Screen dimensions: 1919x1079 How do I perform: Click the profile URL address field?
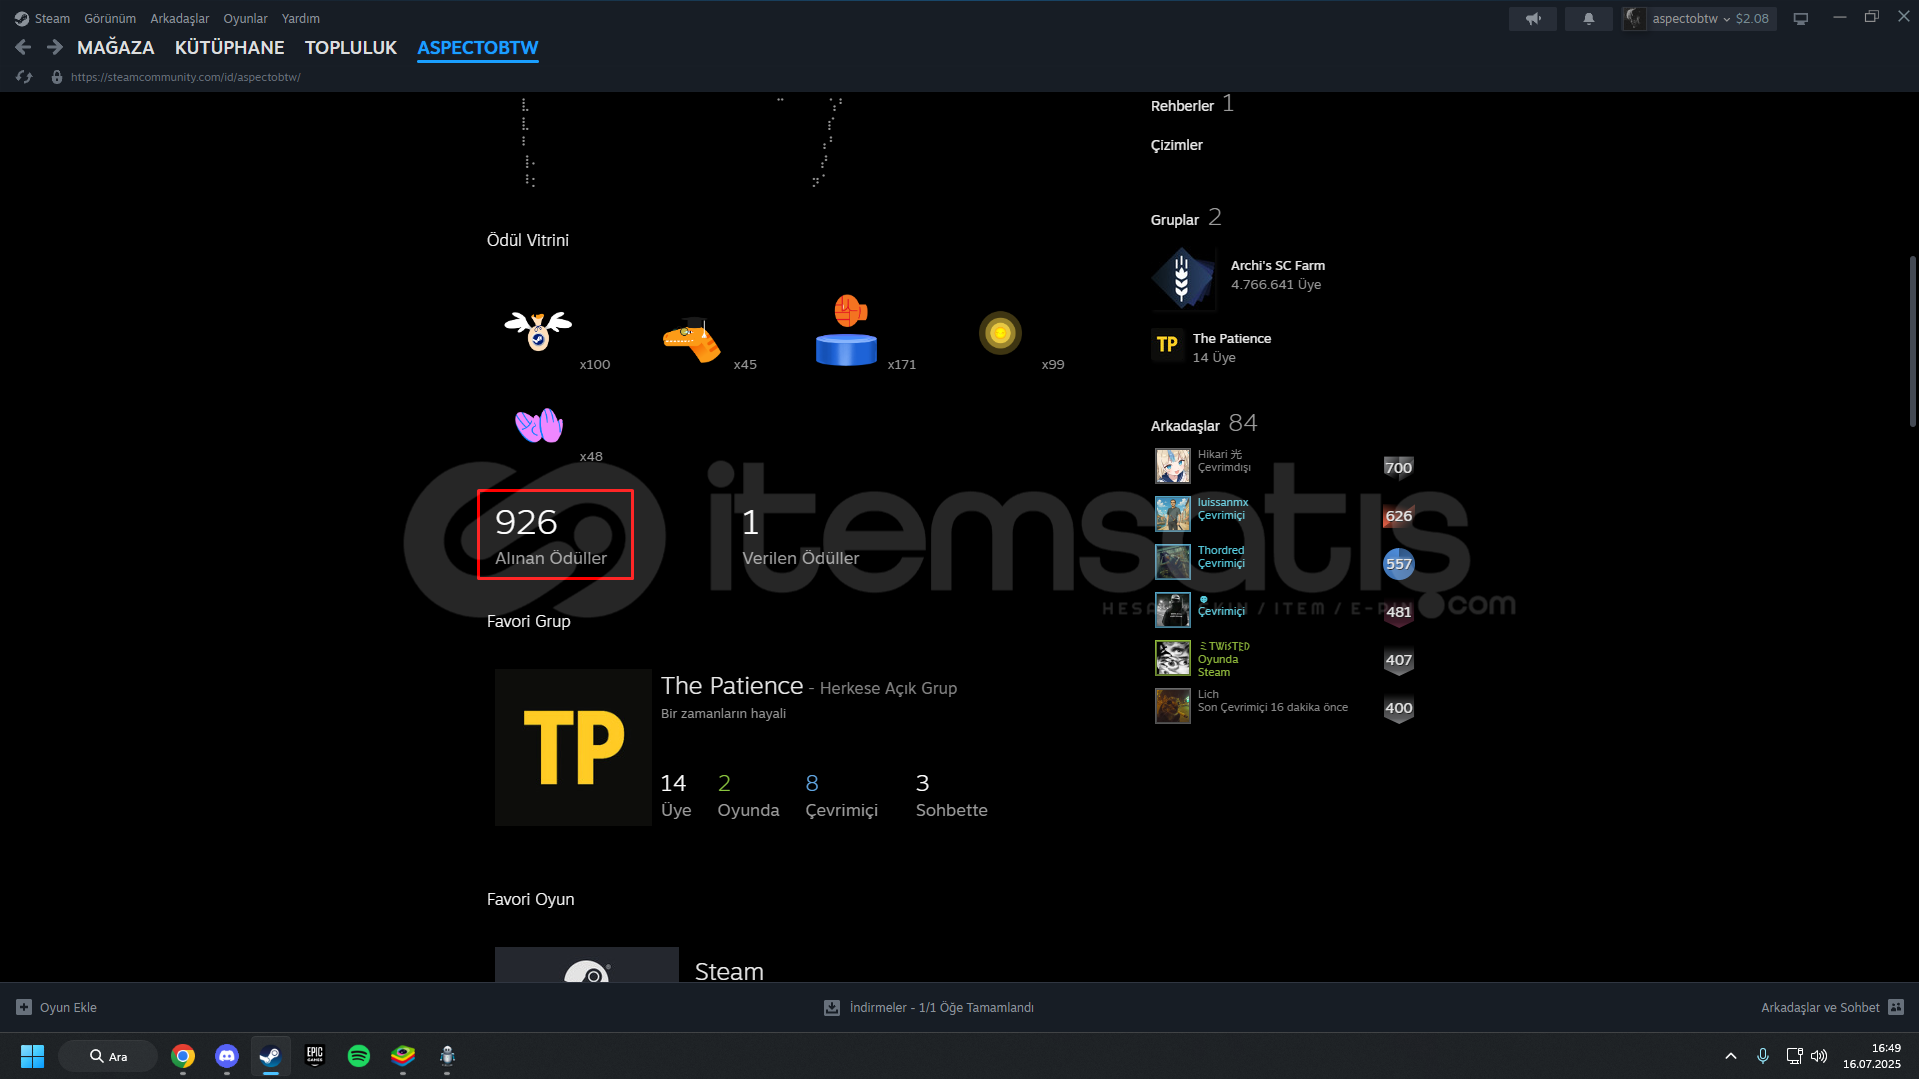[x=186, y=77]
